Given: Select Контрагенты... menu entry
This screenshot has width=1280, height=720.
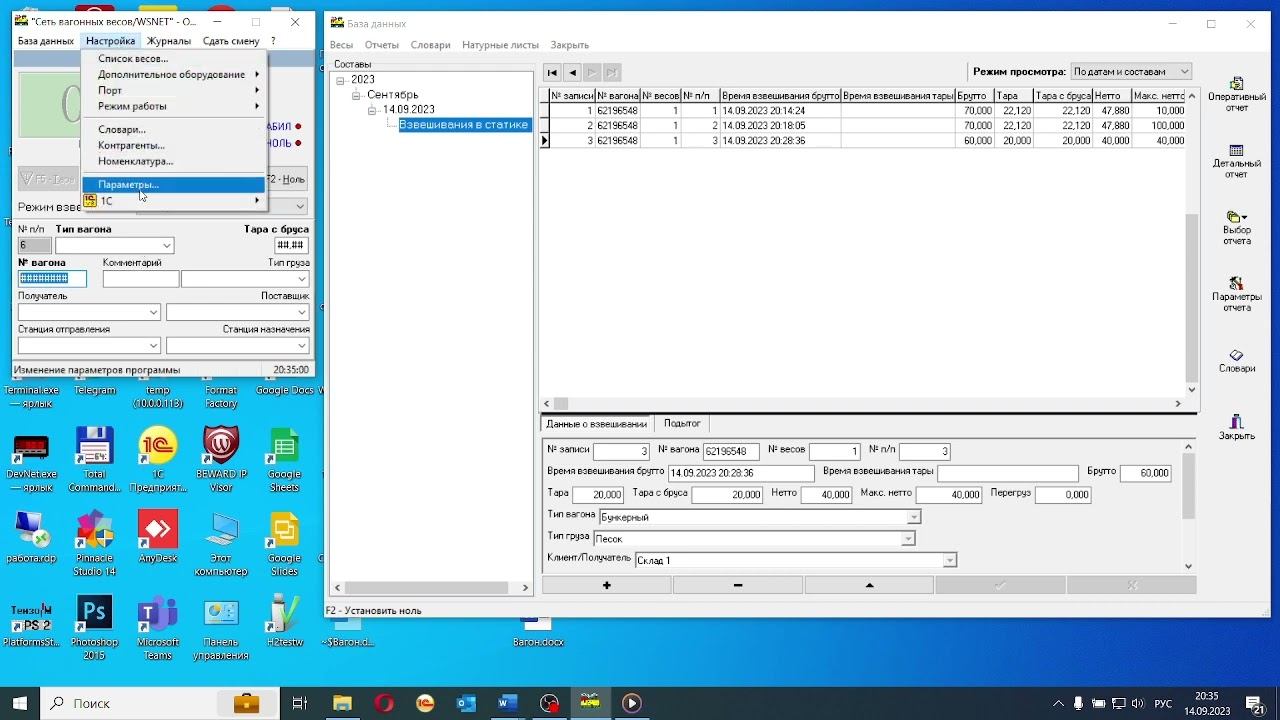Looking at the screenshot, I should coord(173,145).
